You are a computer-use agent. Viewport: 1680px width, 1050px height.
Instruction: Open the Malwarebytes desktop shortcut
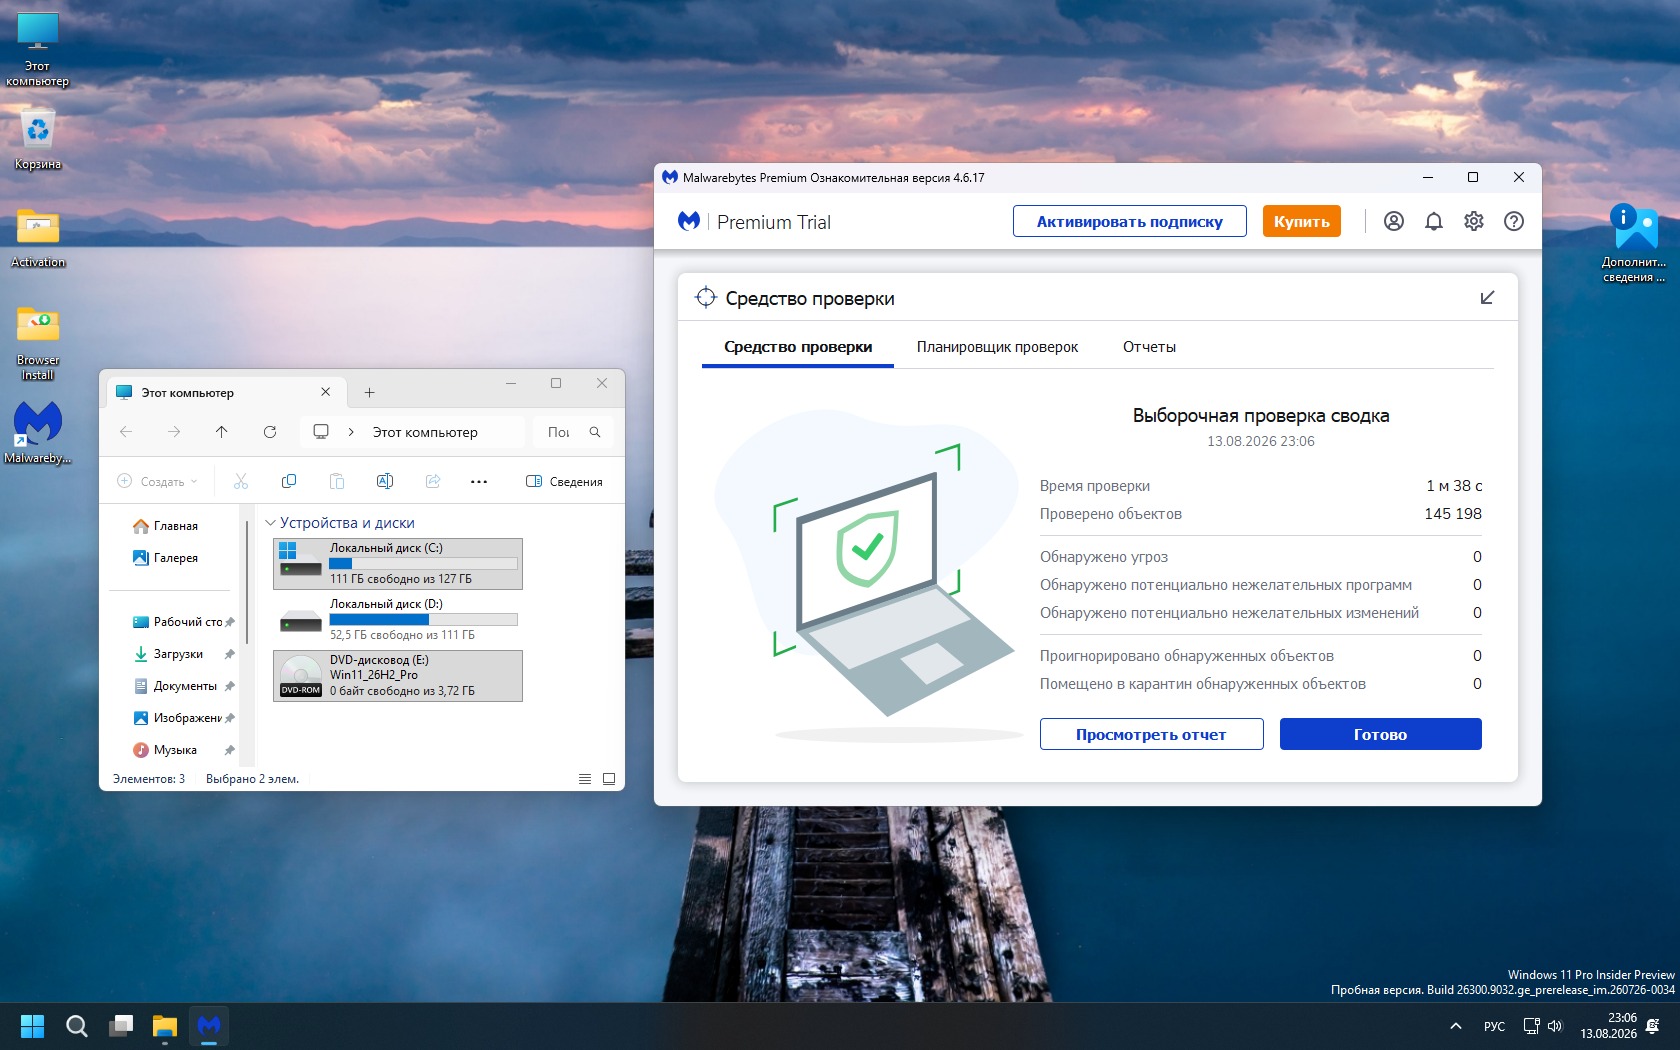click(x=38, y=432)
